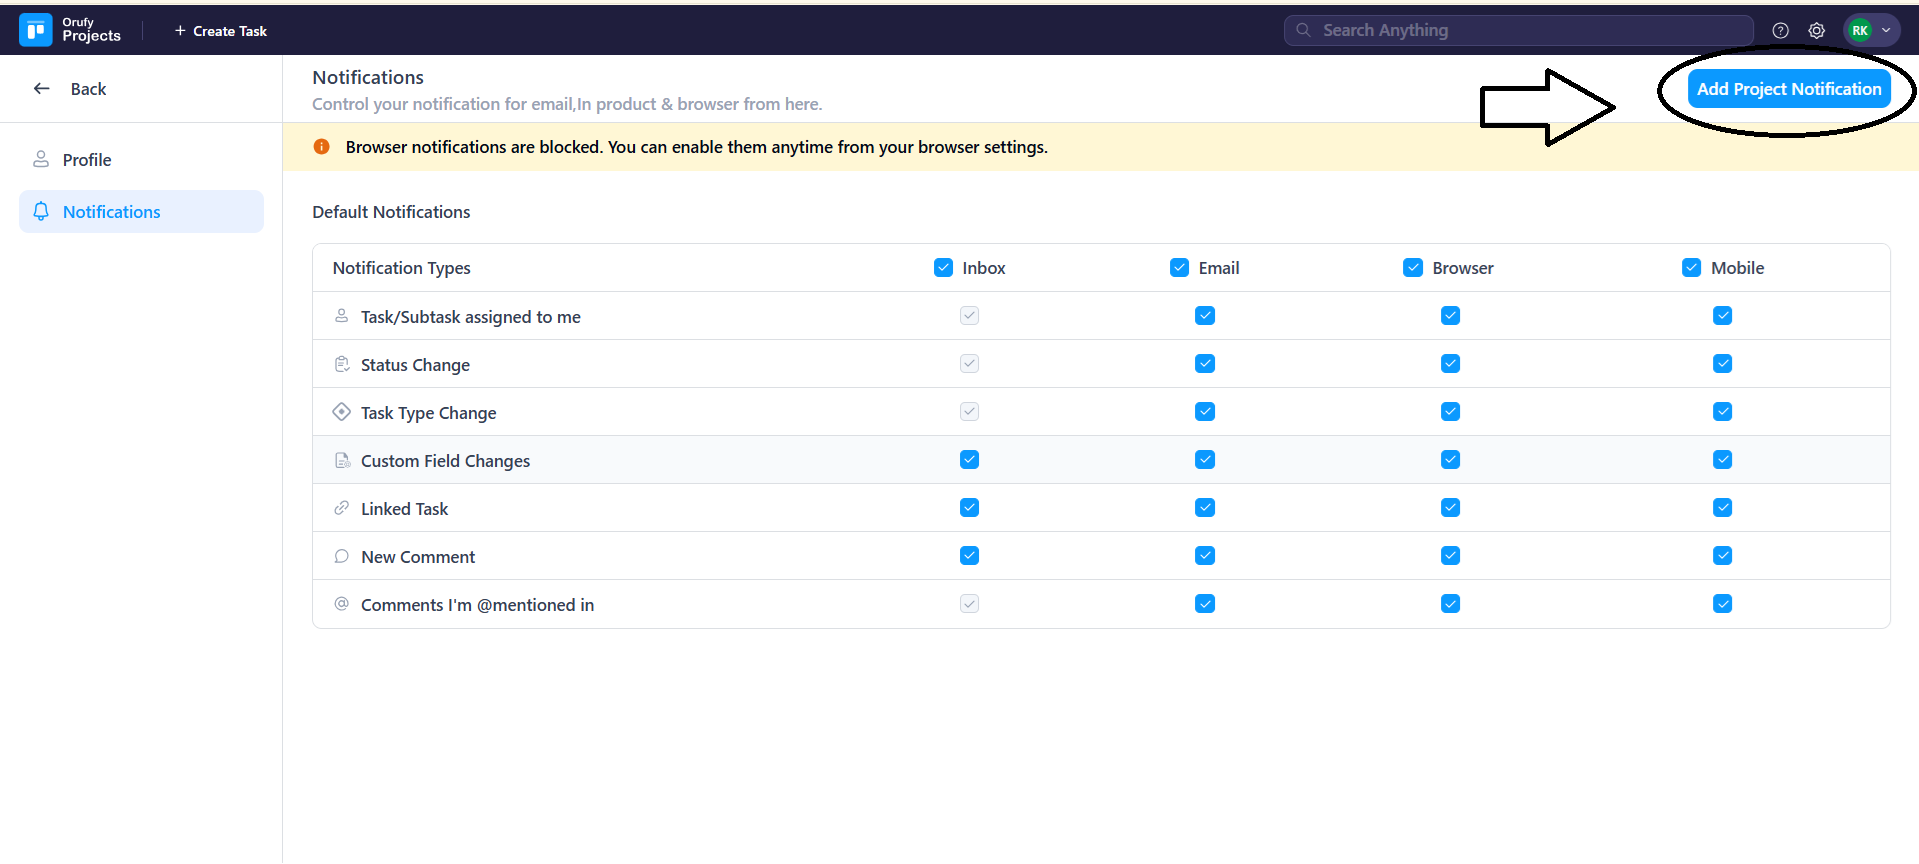The image size is (1919, 864).
Task: Click the Create Task button
Action: pos(221,31)
